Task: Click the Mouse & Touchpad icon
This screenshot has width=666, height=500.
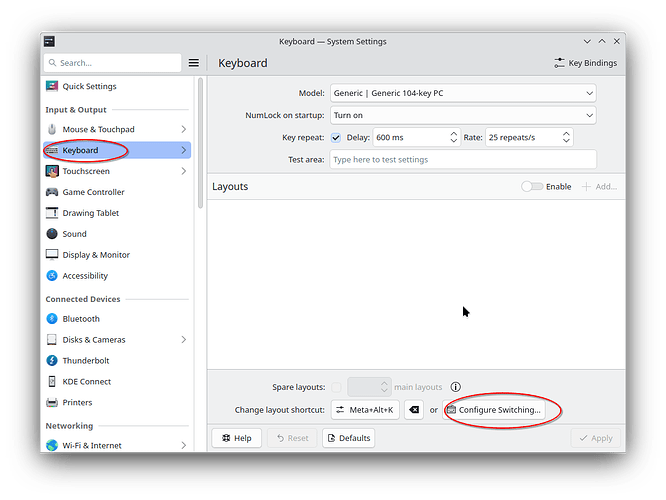Action: (52, 129)
